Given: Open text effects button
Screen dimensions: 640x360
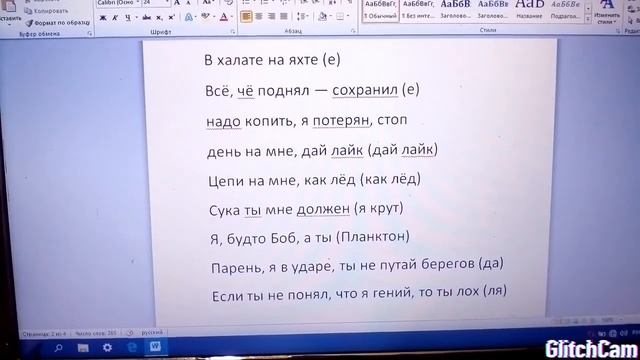Looking at the screenshot, I should pos(188,17).
